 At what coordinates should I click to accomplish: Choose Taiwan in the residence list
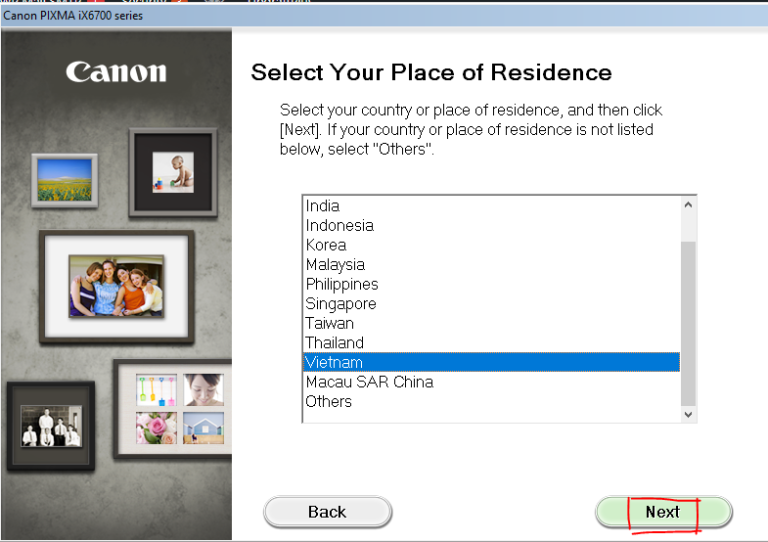click(x=330, y=323)
